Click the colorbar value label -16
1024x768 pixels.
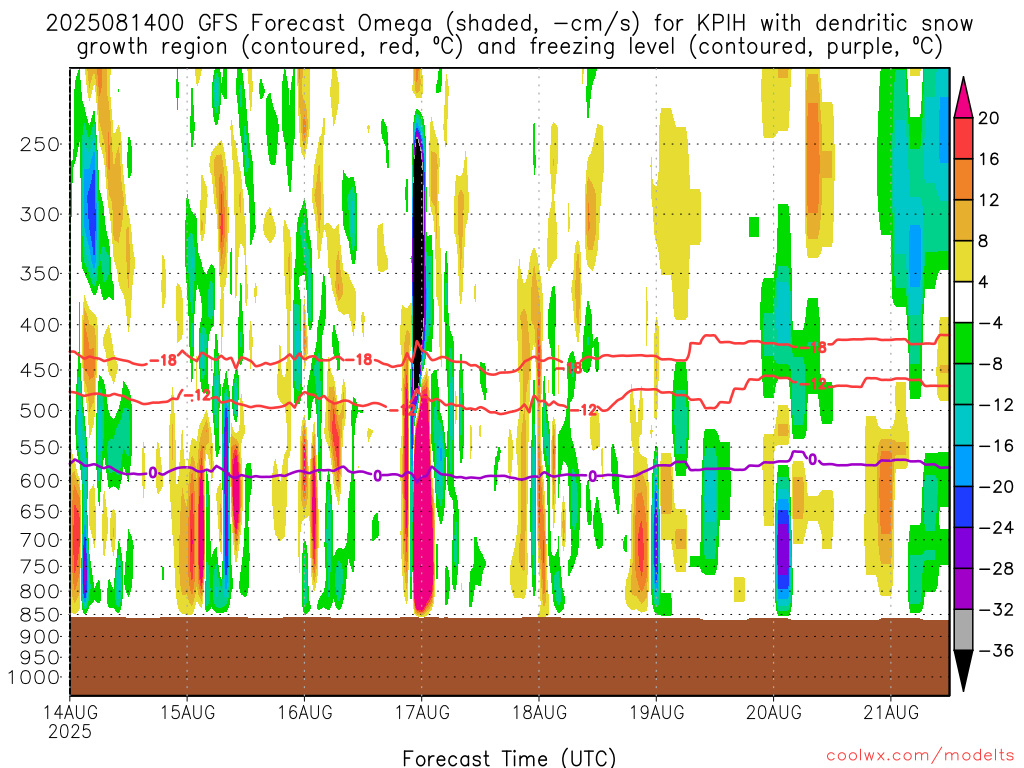click(x=995, y=446)
